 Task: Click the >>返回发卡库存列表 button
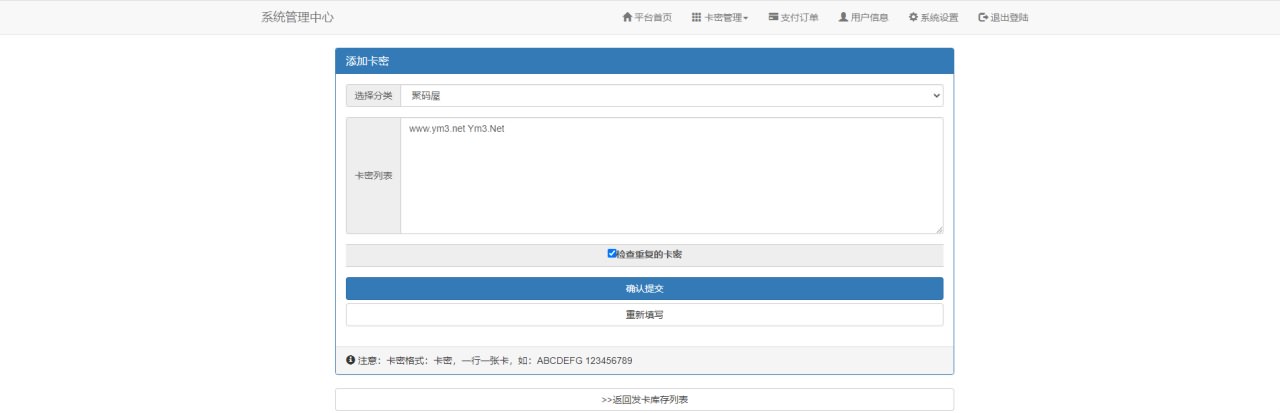tap(644, 399)
